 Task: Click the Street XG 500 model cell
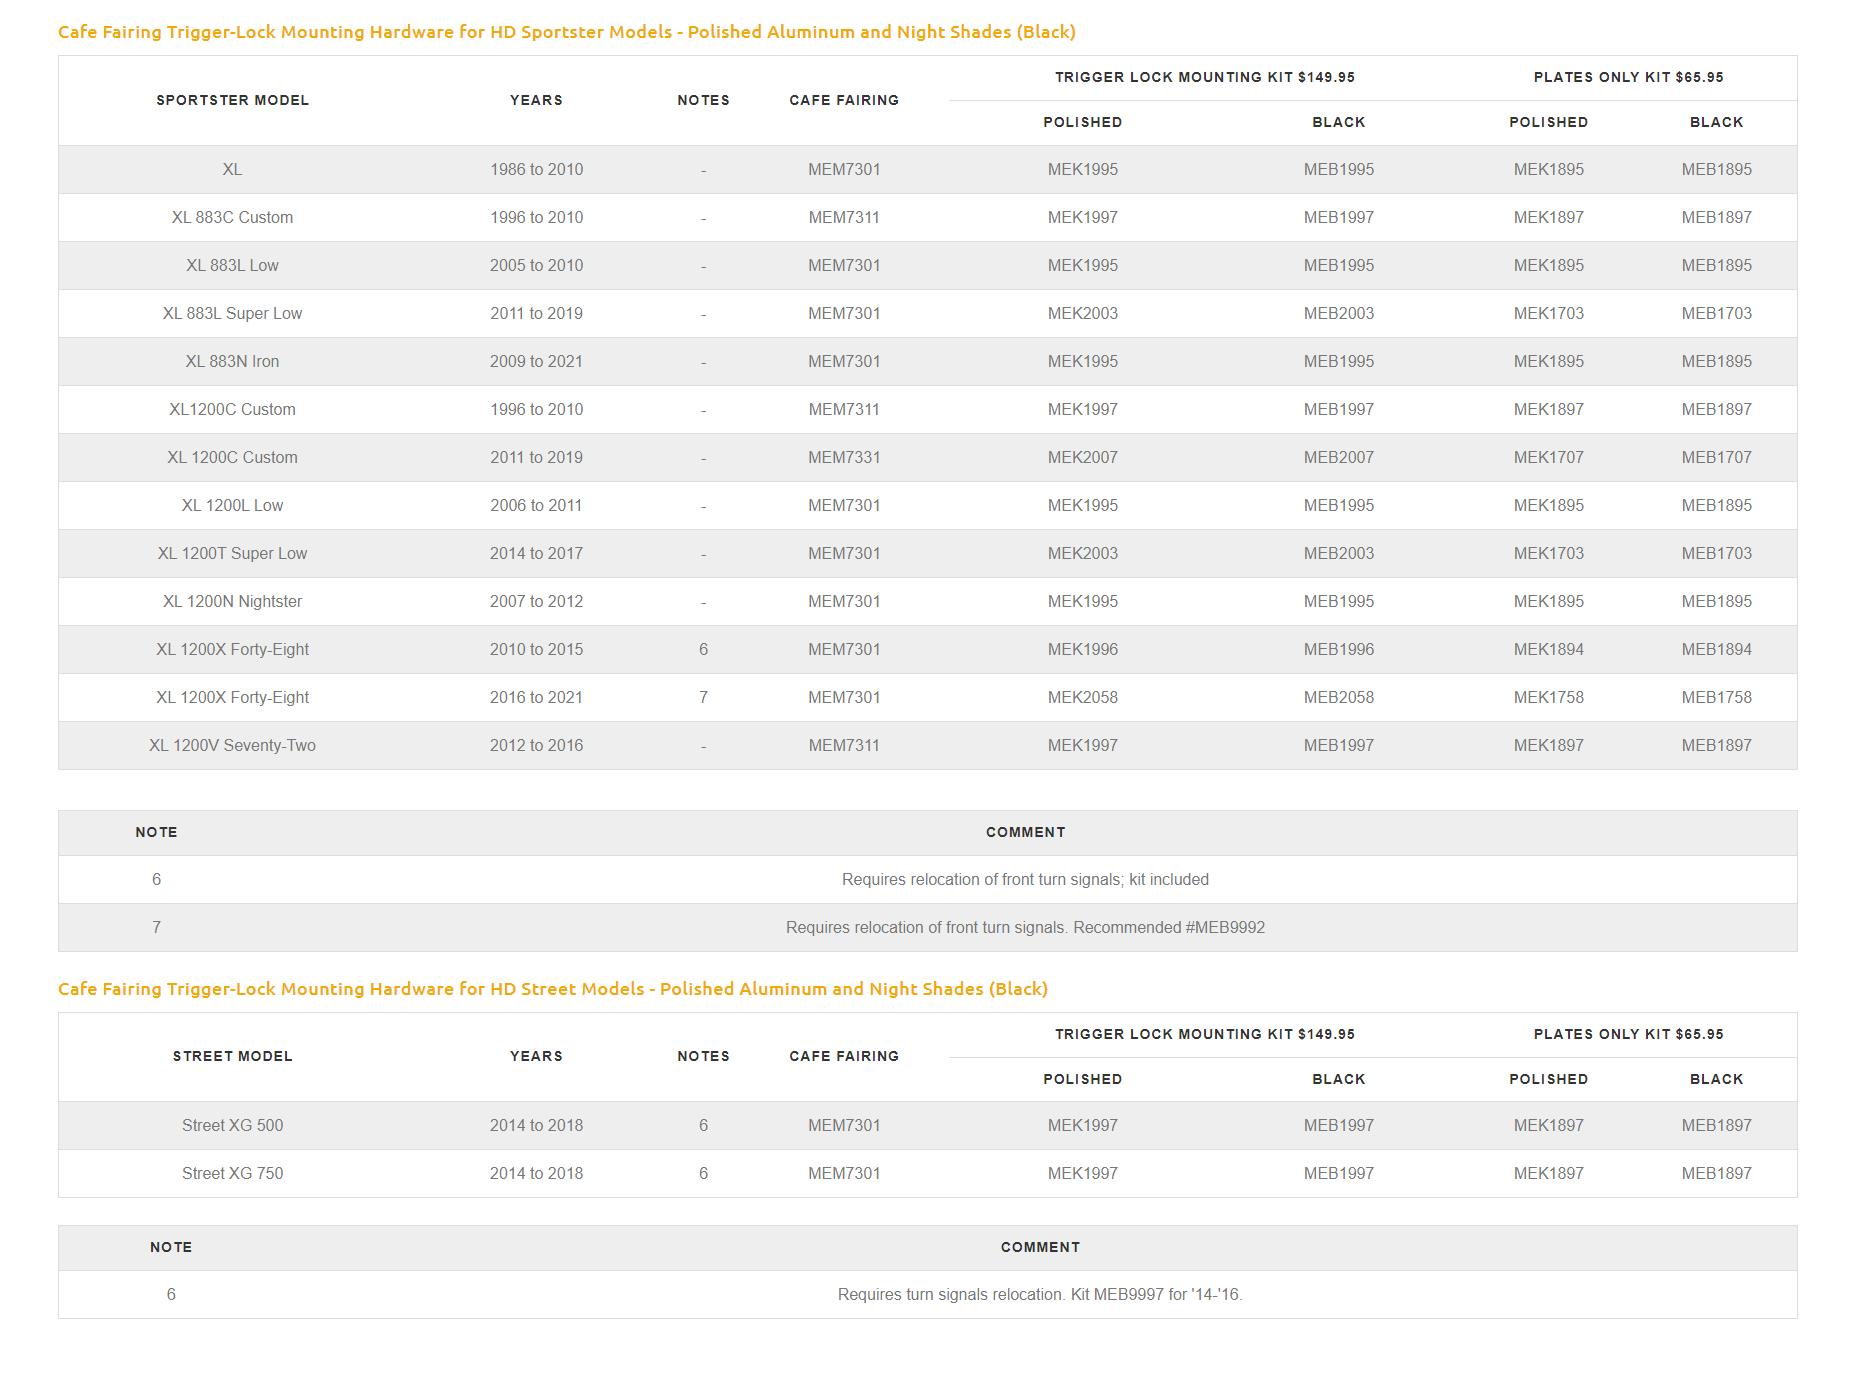232,1125
